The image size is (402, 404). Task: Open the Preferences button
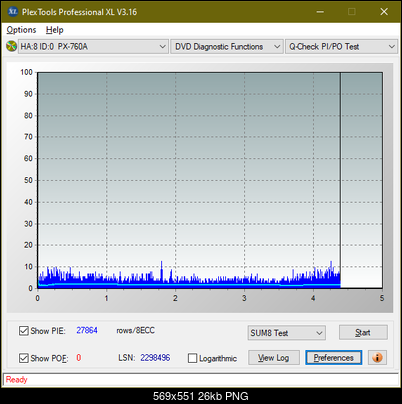[x=334, y=358]
